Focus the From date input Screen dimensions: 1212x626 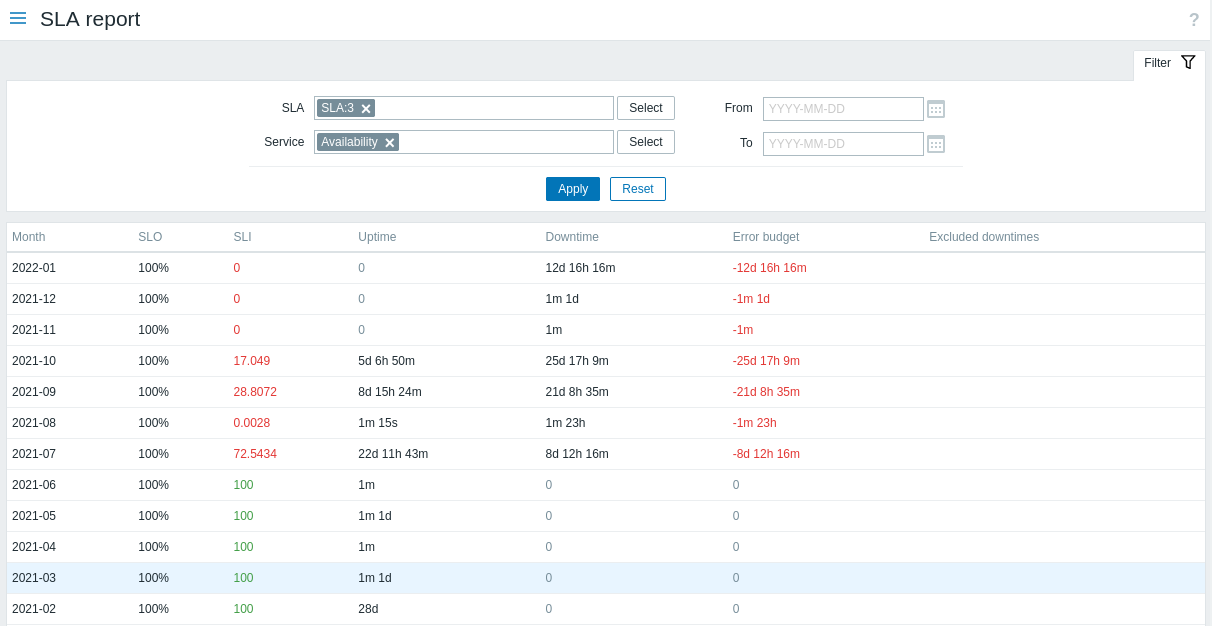pyautogui.click(x=843, y=109)
